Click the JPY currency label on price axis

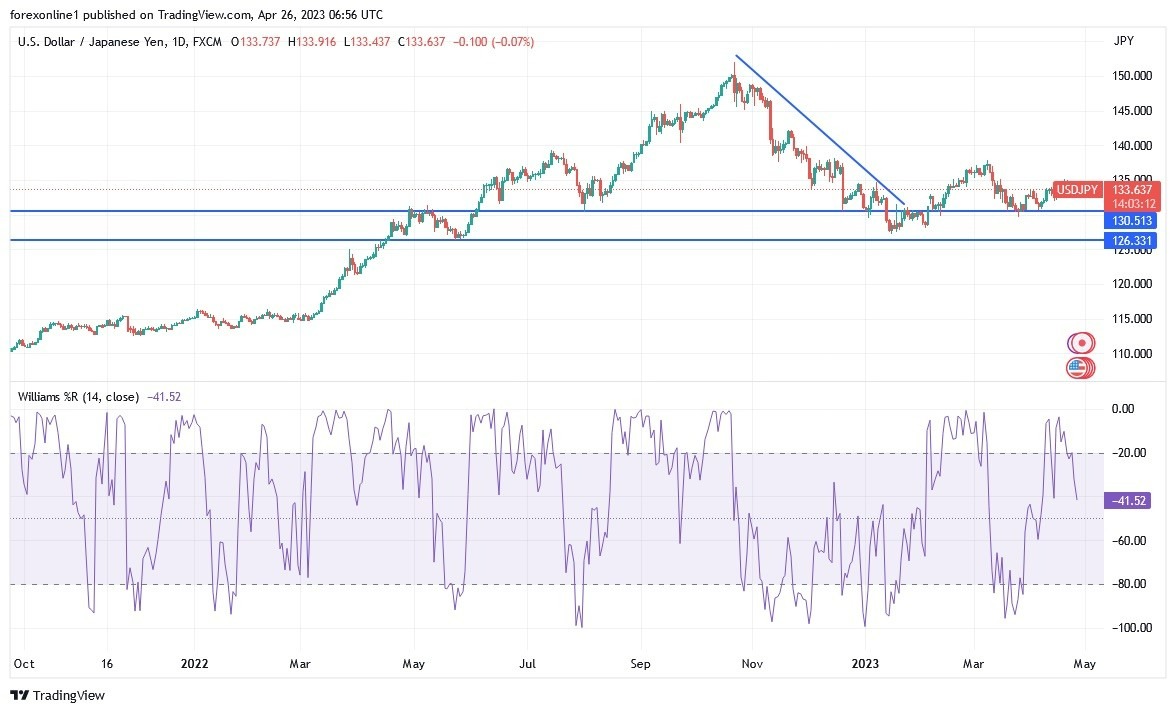(x=1122, y=41)
